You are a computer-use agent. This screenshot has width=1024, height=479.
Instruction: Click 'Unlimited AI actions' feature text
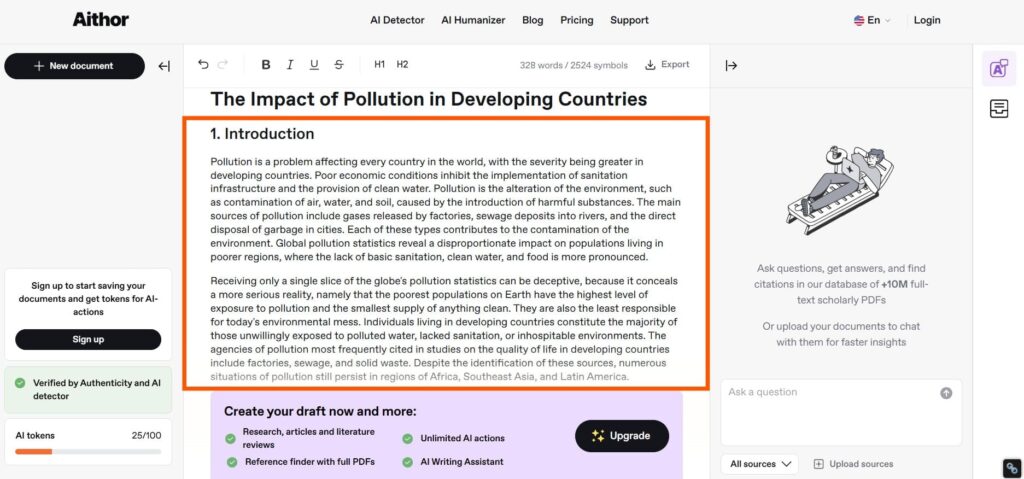tap(462, 438)
